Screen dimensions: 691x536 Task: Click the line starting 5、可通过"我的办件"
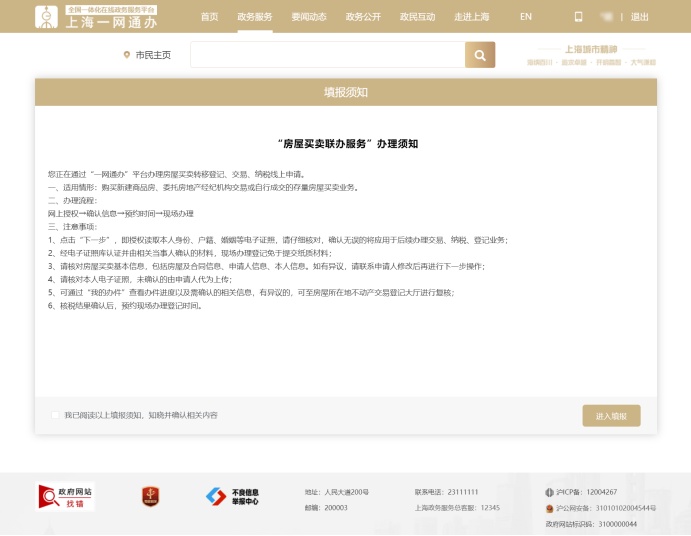click(x=251, y=292)
